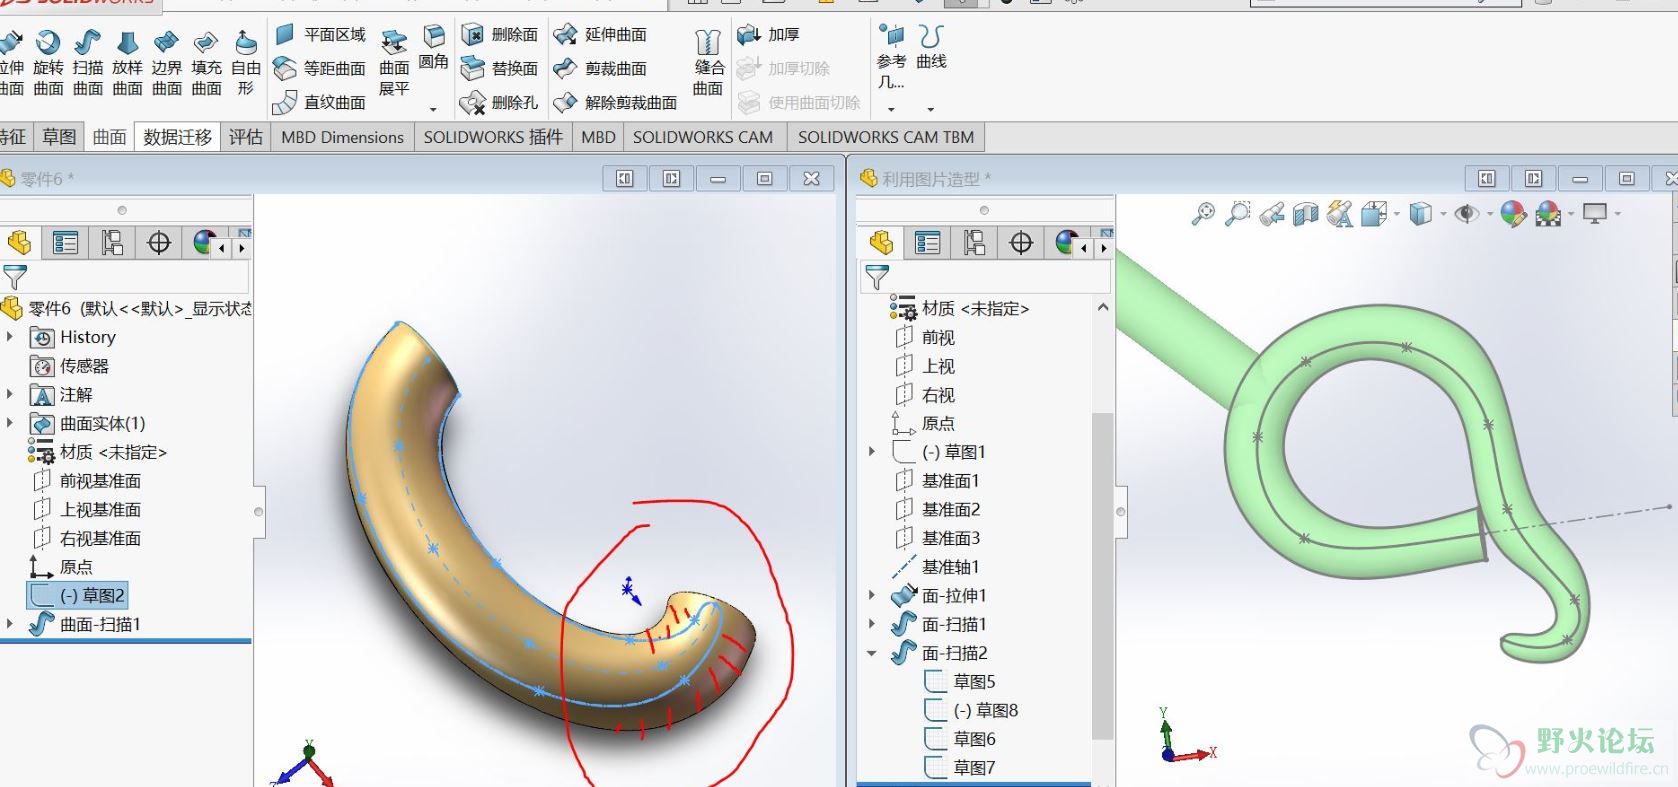Click the 利用图片造型 tree vertical scrollbar

(x=1102, y=575)
